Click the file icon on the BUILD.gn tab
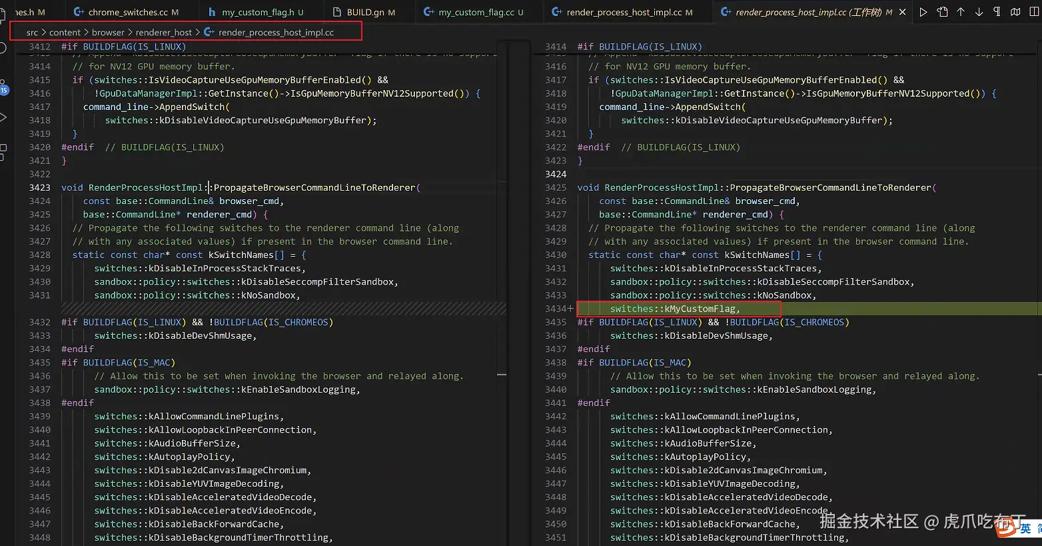Screen dimensions: 1042x546 coord(337,12)
